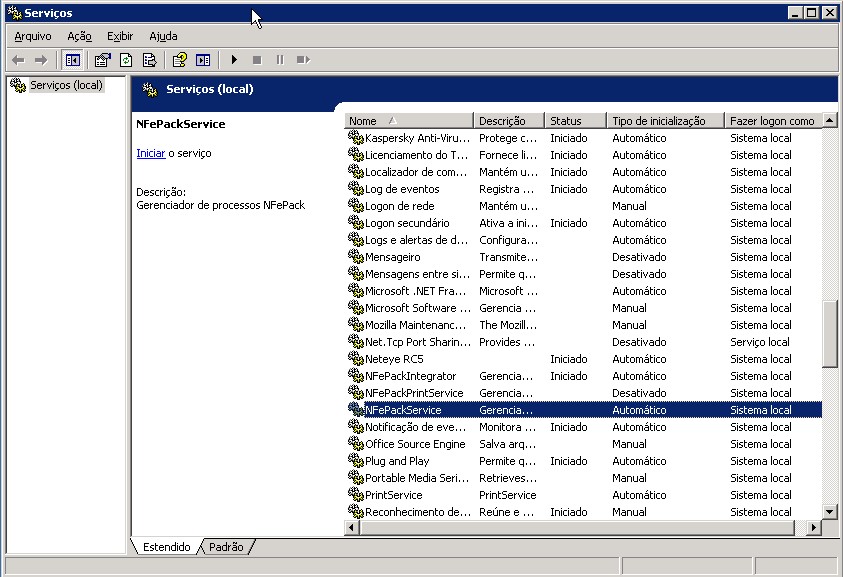The image size is (843, 577).
Task: Select Serviços (local) in the tree
Action: [66, 85]
